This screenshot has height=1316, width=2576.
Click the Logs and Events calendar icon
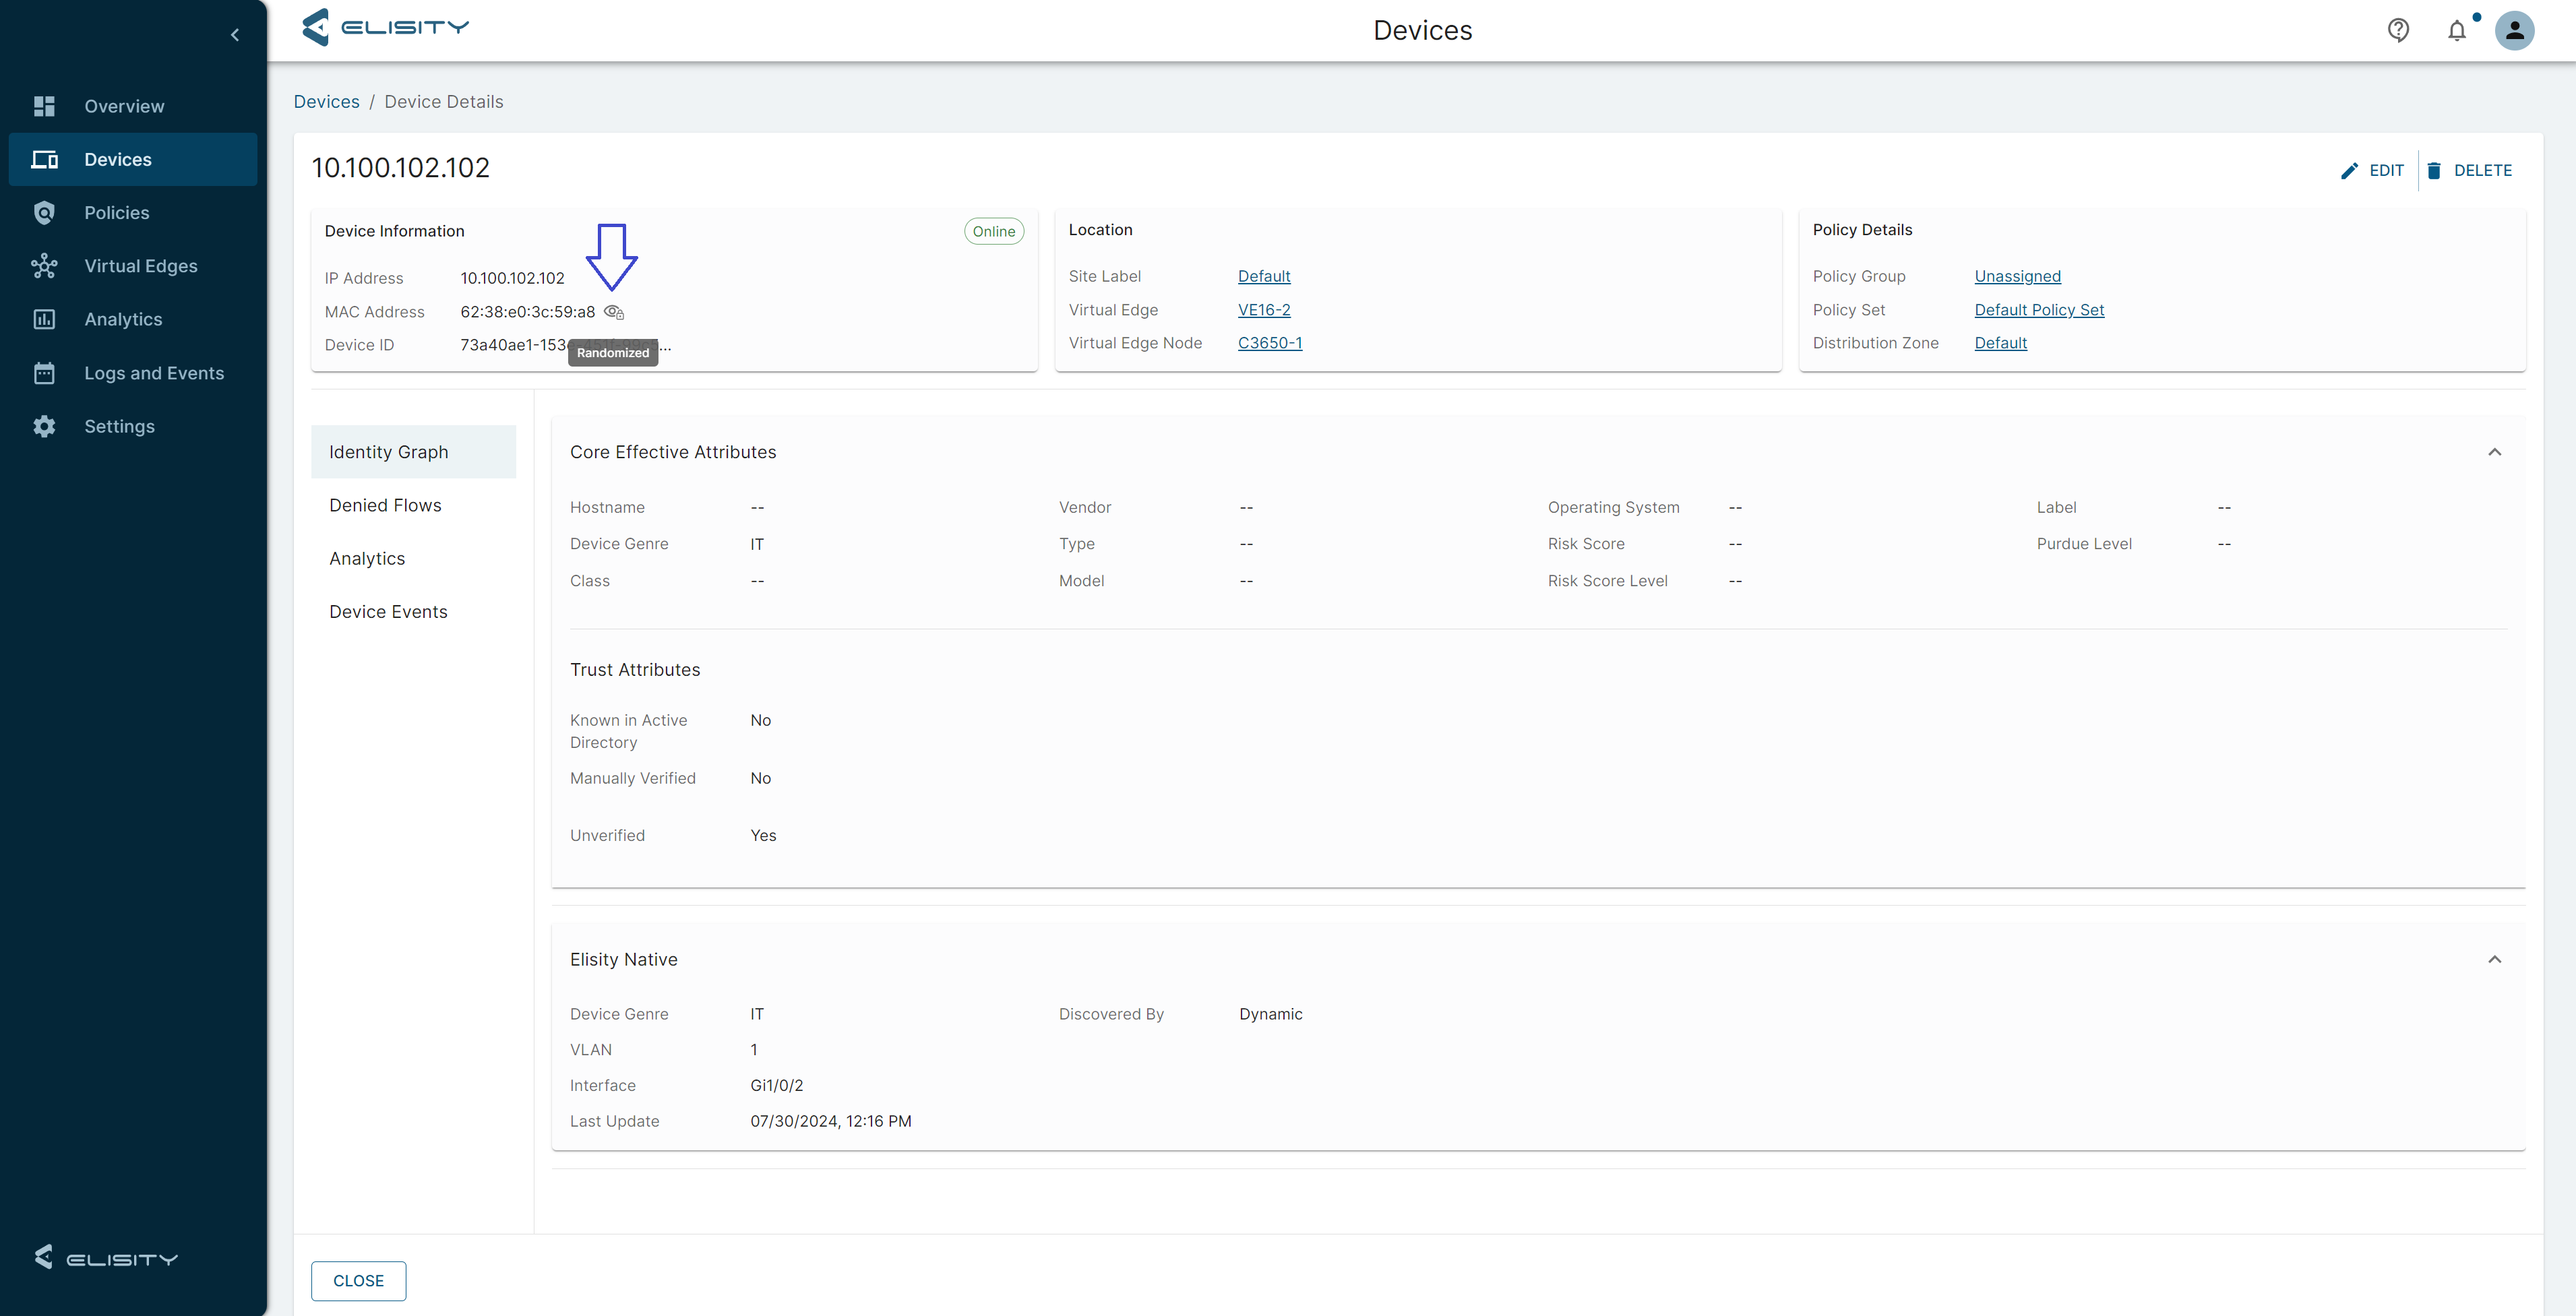point(44,373)
